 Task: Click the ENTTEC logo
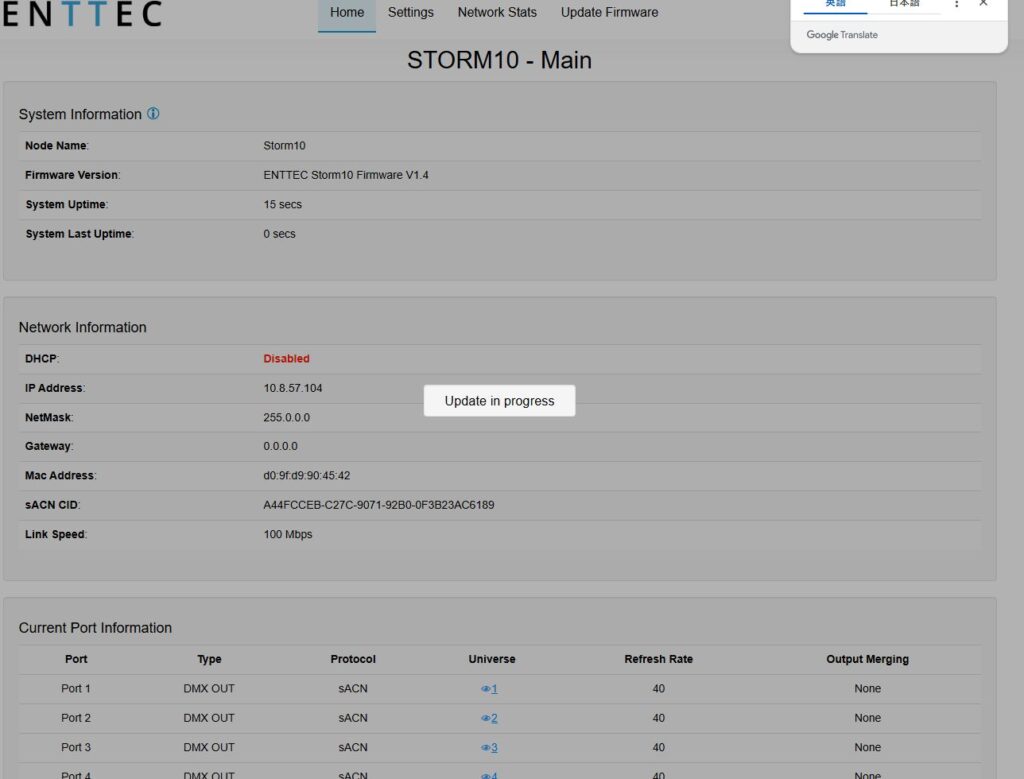82,14
